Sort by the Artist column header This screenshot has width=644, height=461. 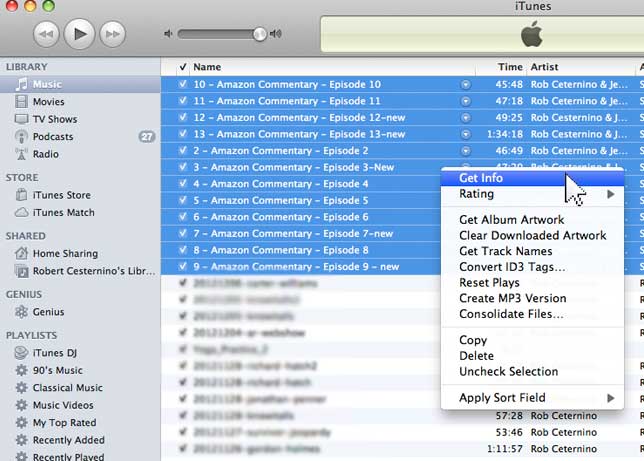(581, 67)
